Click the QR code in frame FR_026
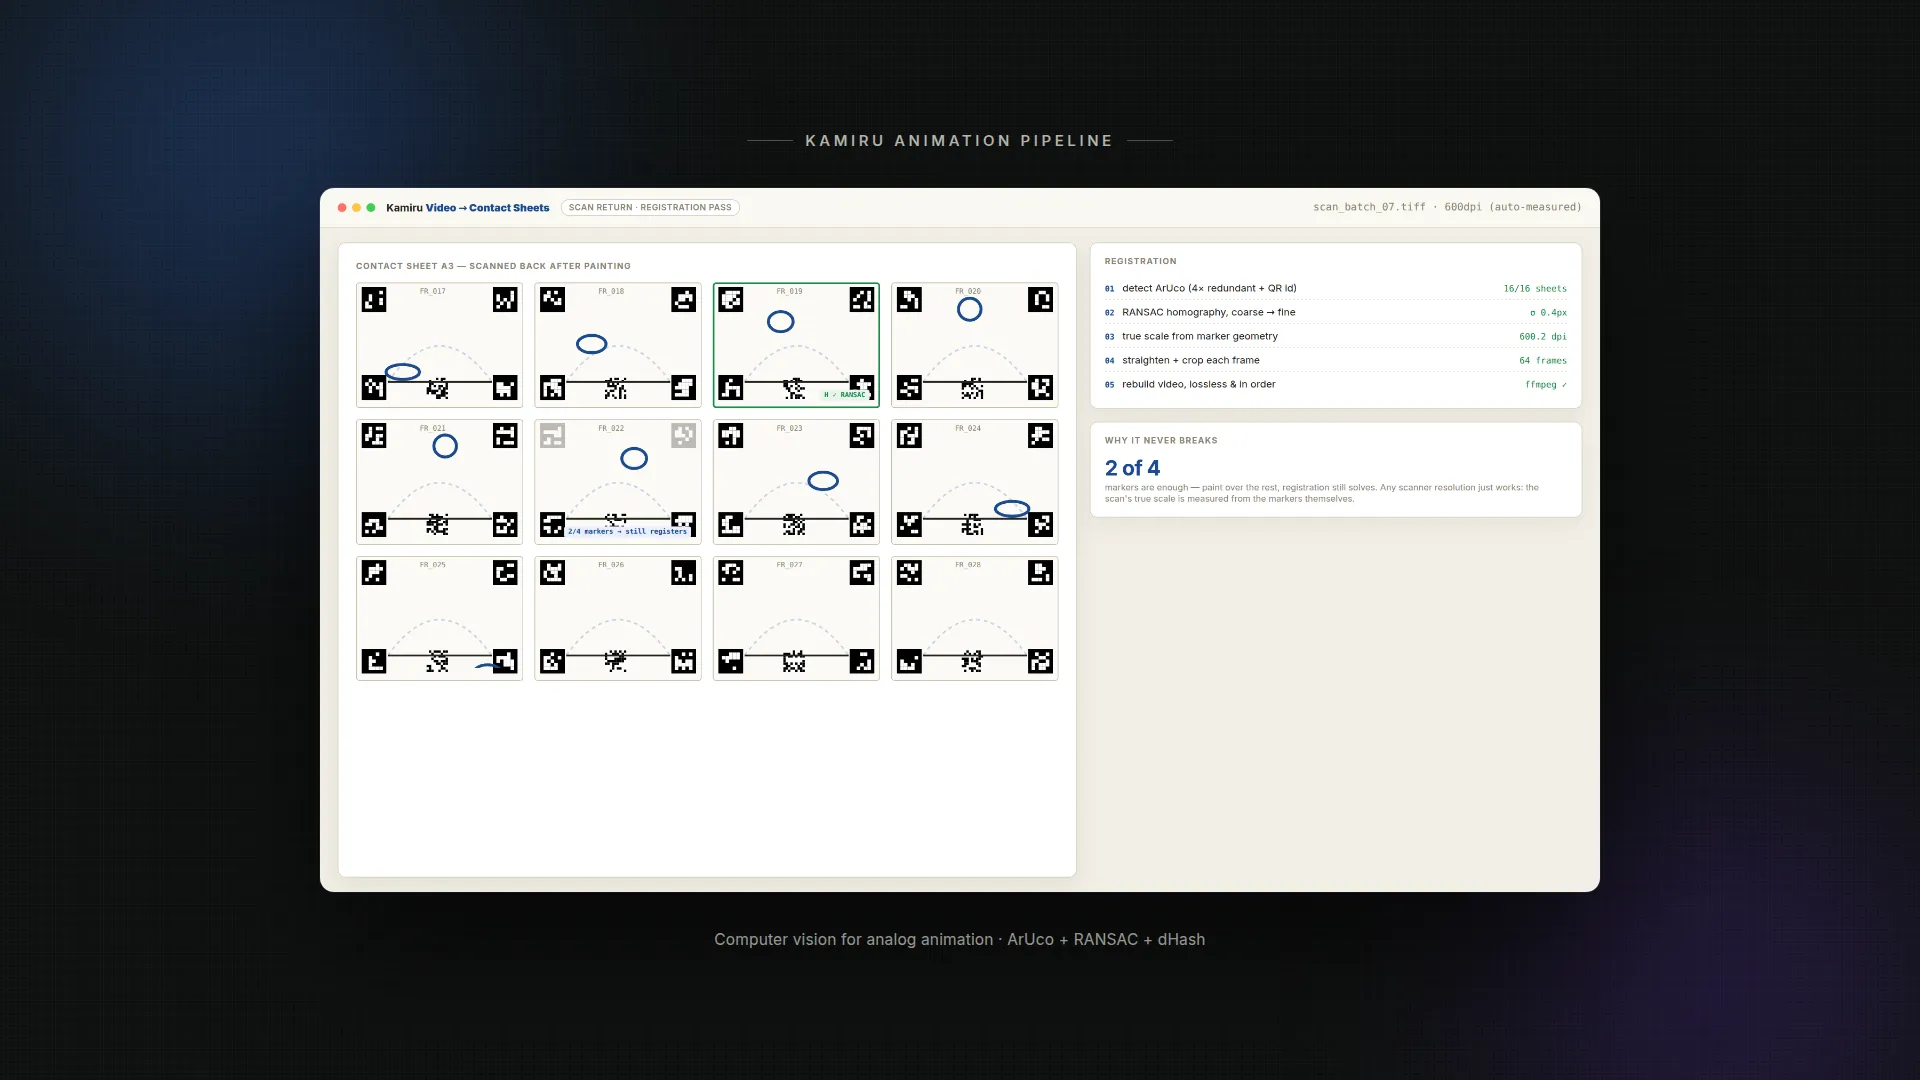The width and height of the screenshot is (1920, 1080). (x=616, y=661)
